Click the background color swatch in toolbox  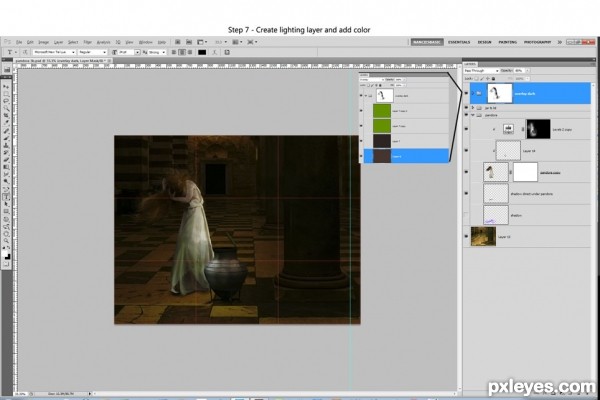point(8,256)
